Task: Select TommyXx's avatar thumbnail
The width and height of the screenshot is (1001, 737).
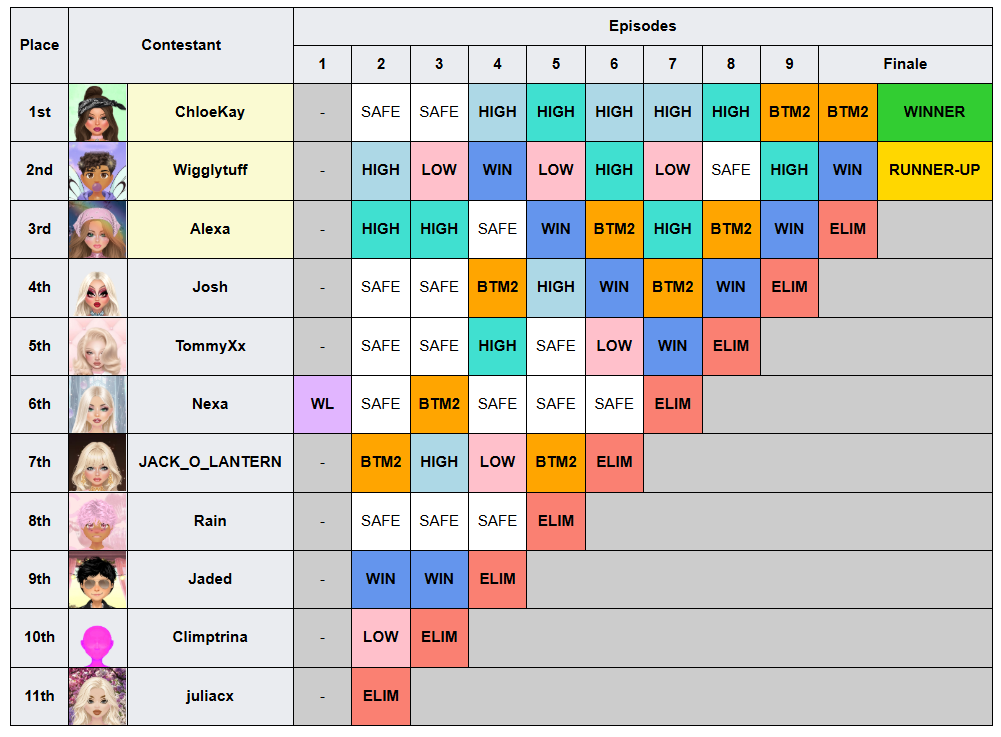Action: click(98, 346)
